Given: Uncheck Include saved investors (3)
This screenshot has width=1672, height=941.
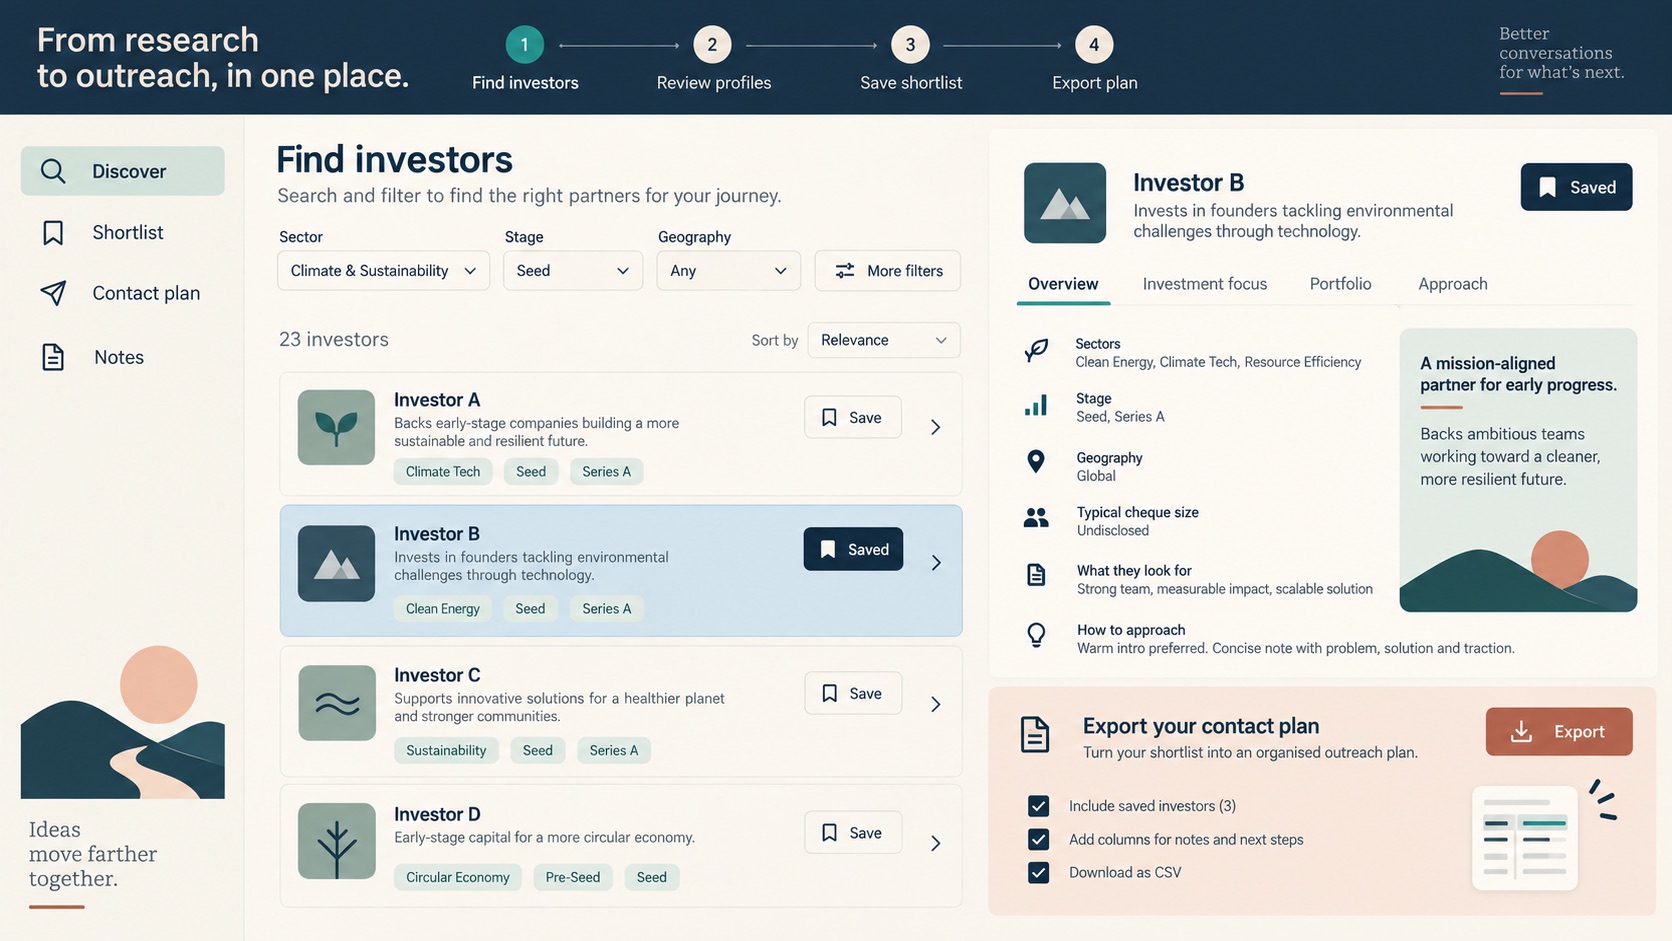Looking at the screenshot, I should point(1039,806).
